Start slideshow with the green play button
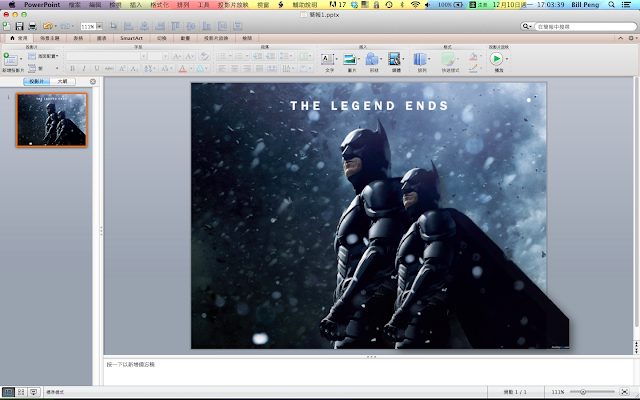 pyautogui.click(x=496, y=59)
